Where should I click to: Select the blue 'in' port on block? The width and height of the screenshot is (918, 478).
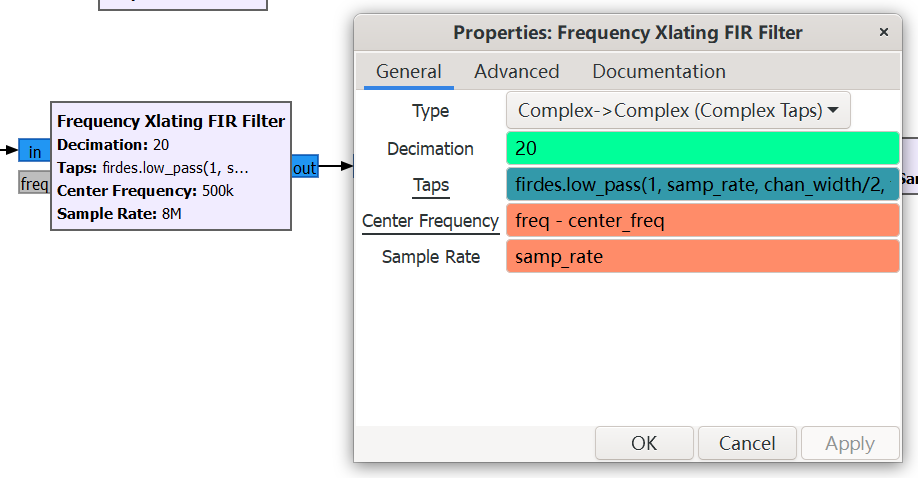pyautogui.click(x=34, y=152)
